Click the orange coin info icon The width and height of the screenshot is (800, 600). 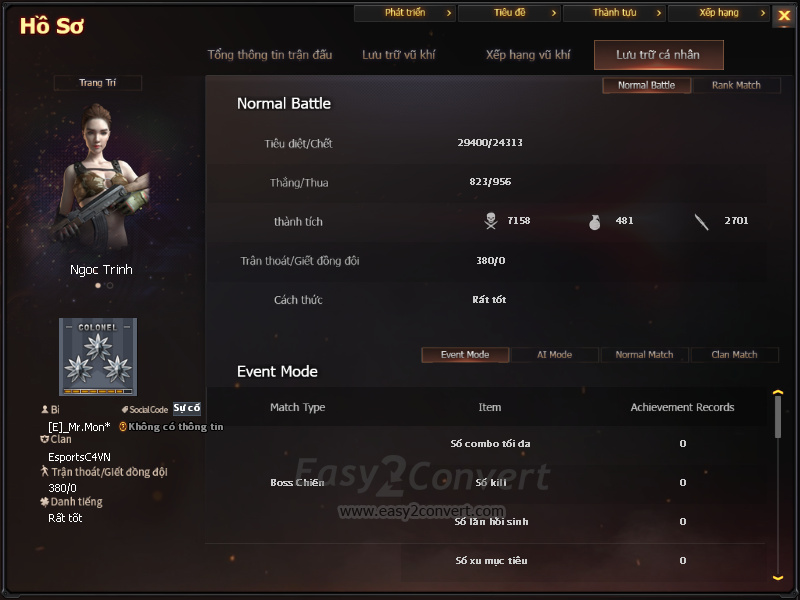(122, 427)
